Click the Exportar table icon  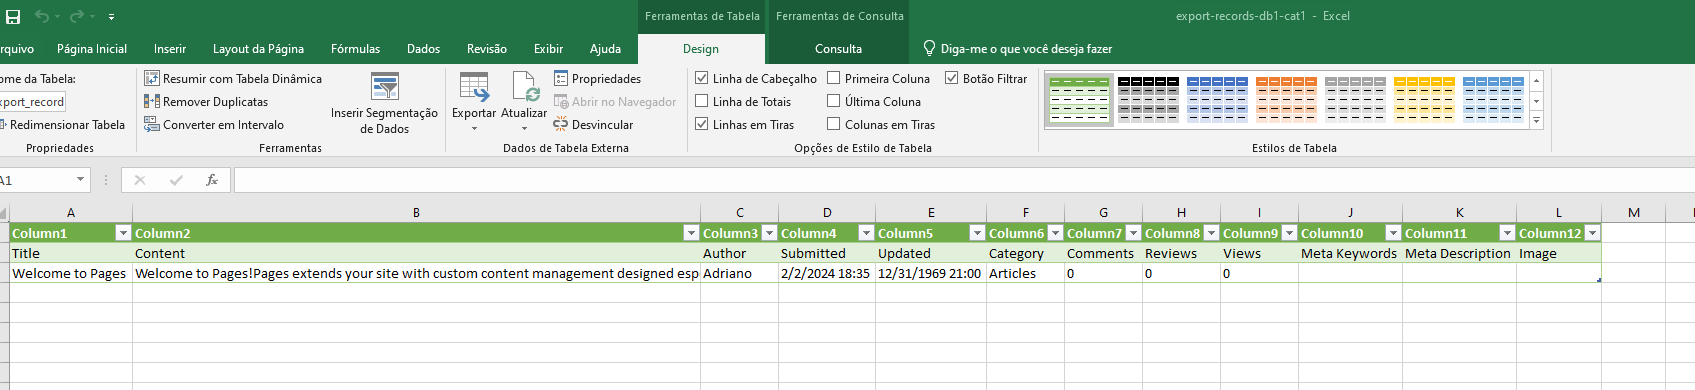click(x=474, y=87)
